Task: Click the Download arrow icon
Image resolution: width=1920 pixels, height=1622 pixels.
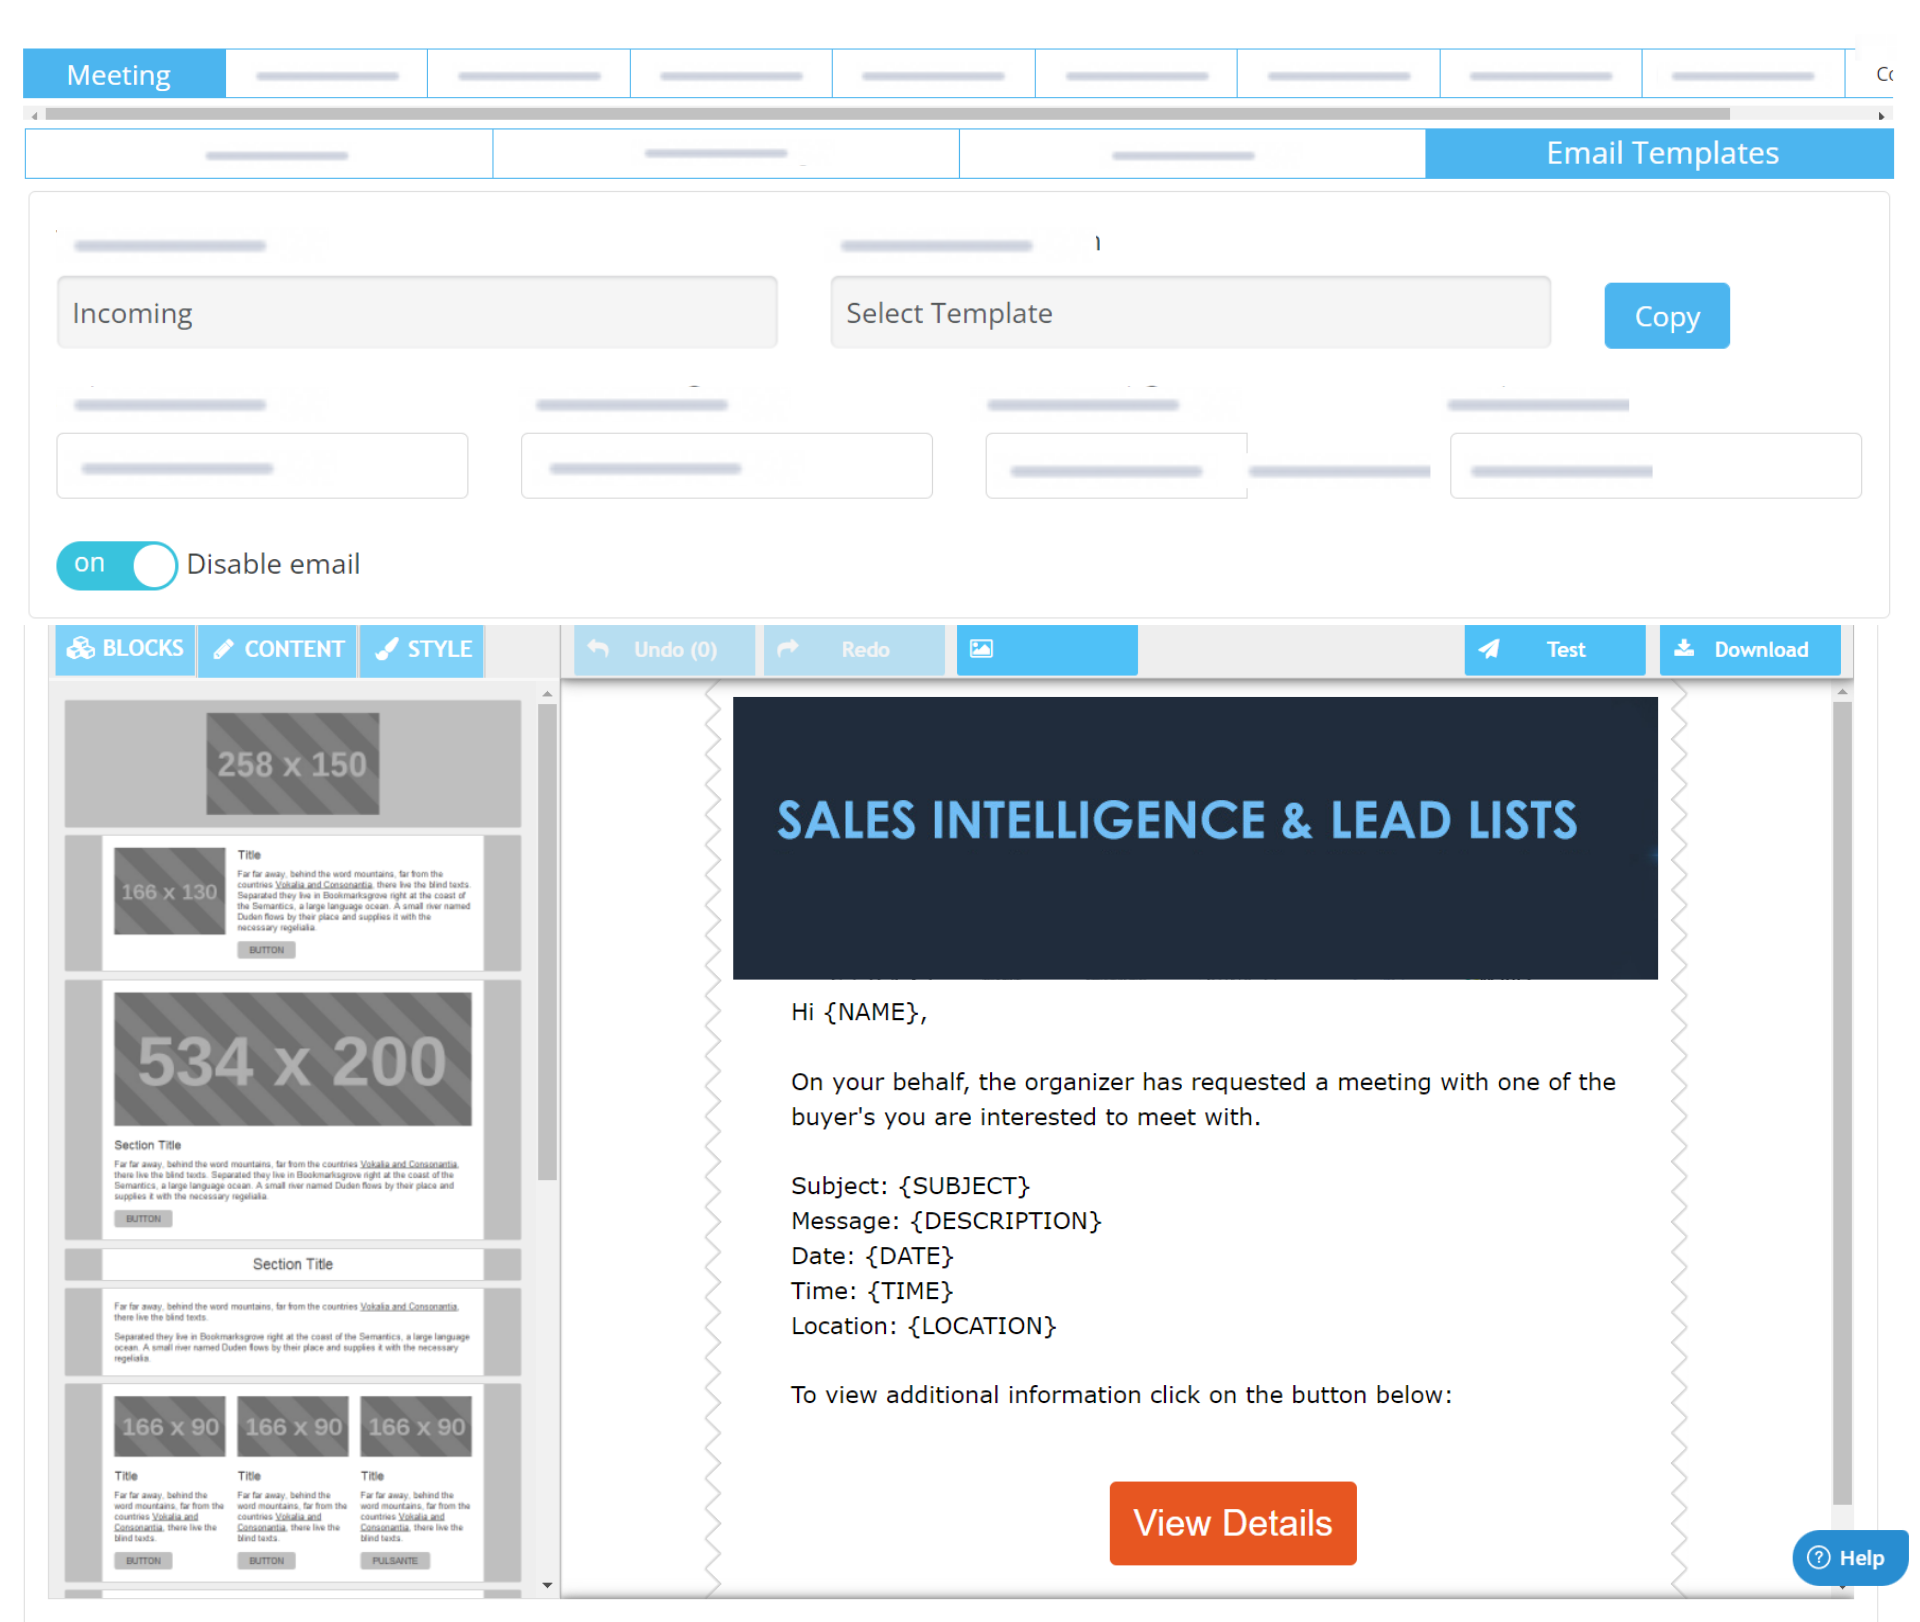Action: pyautogui.click(x=1685, y=648)
